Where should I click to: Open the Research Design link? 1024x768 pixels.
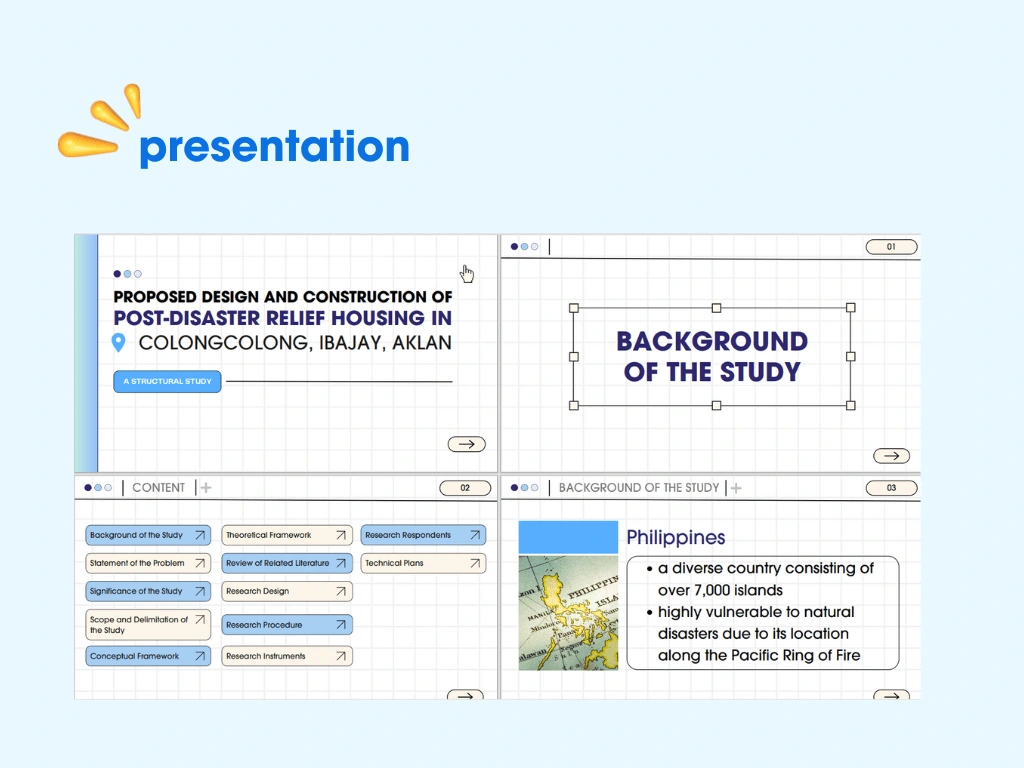(287, 591)
